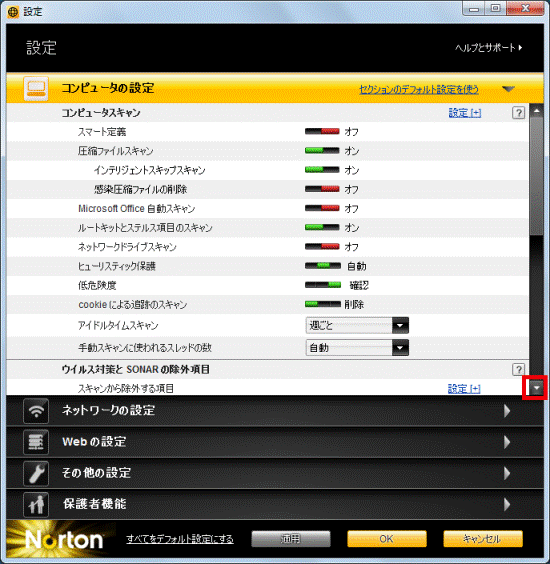Click すべてをデフォルト設定にする link
550x564 pixels.
(x=180, y=539)
